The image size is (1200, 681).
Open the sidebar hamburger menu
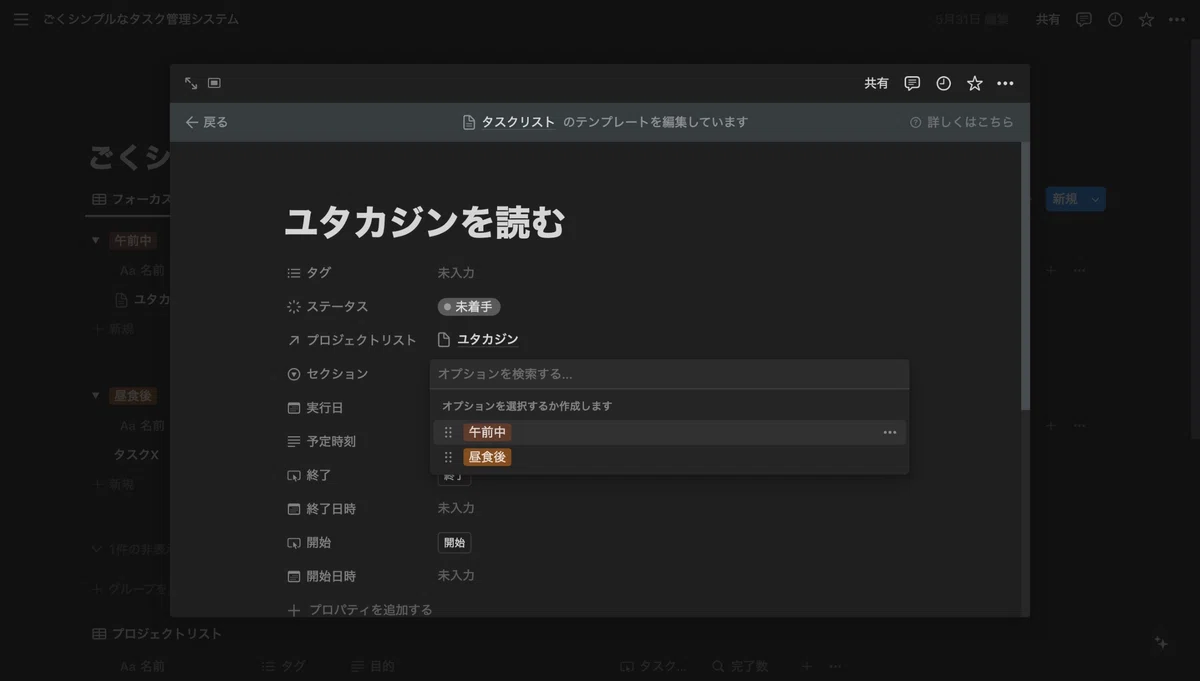click(x=21, y=19)
